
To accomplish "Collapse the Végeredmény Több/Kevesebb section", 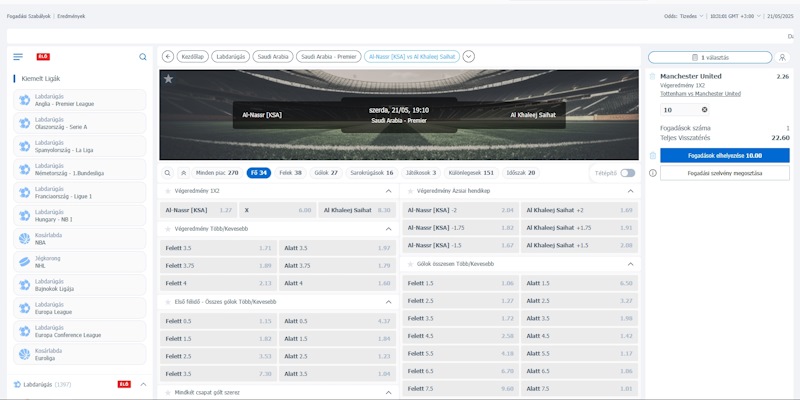I will (388, 229).
